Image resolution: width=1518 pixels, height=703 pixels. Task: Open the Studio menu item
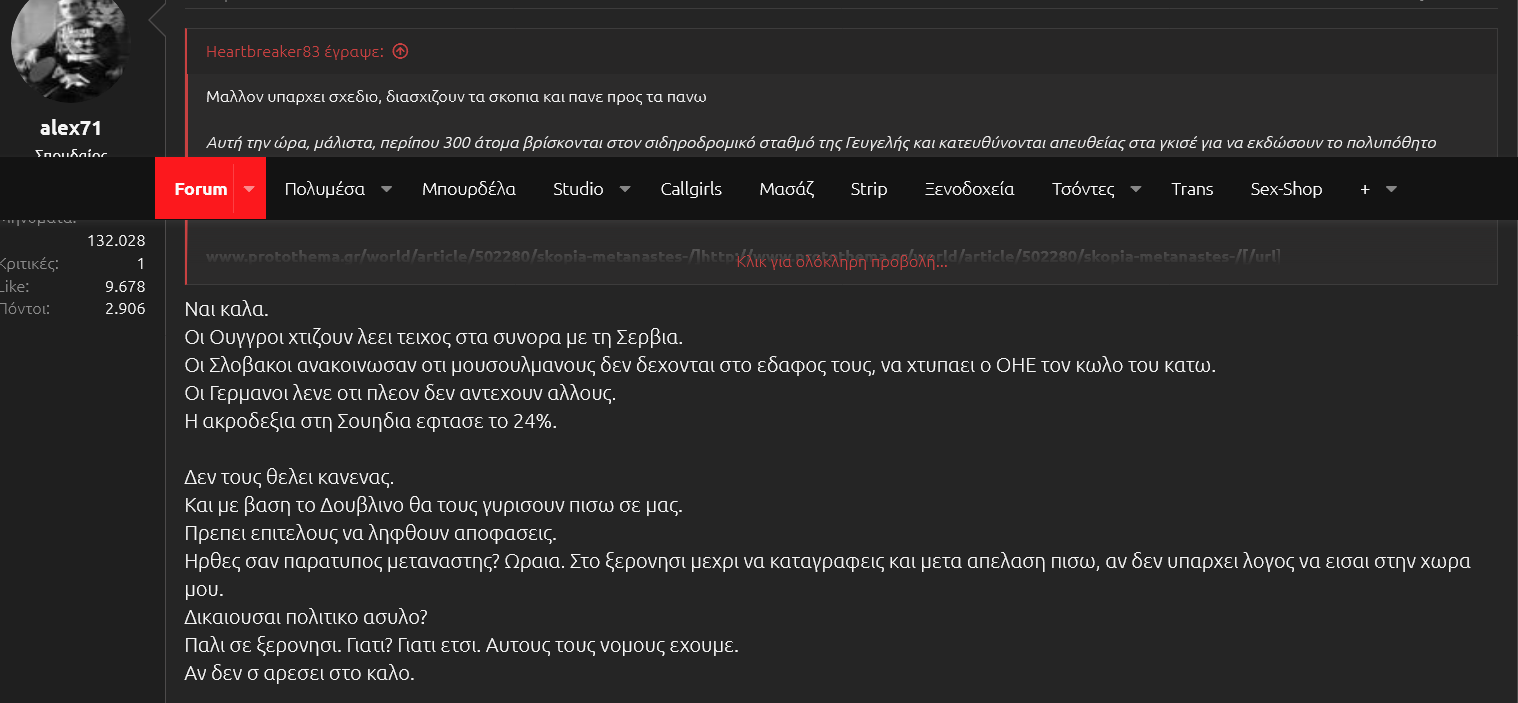point(578,189)
